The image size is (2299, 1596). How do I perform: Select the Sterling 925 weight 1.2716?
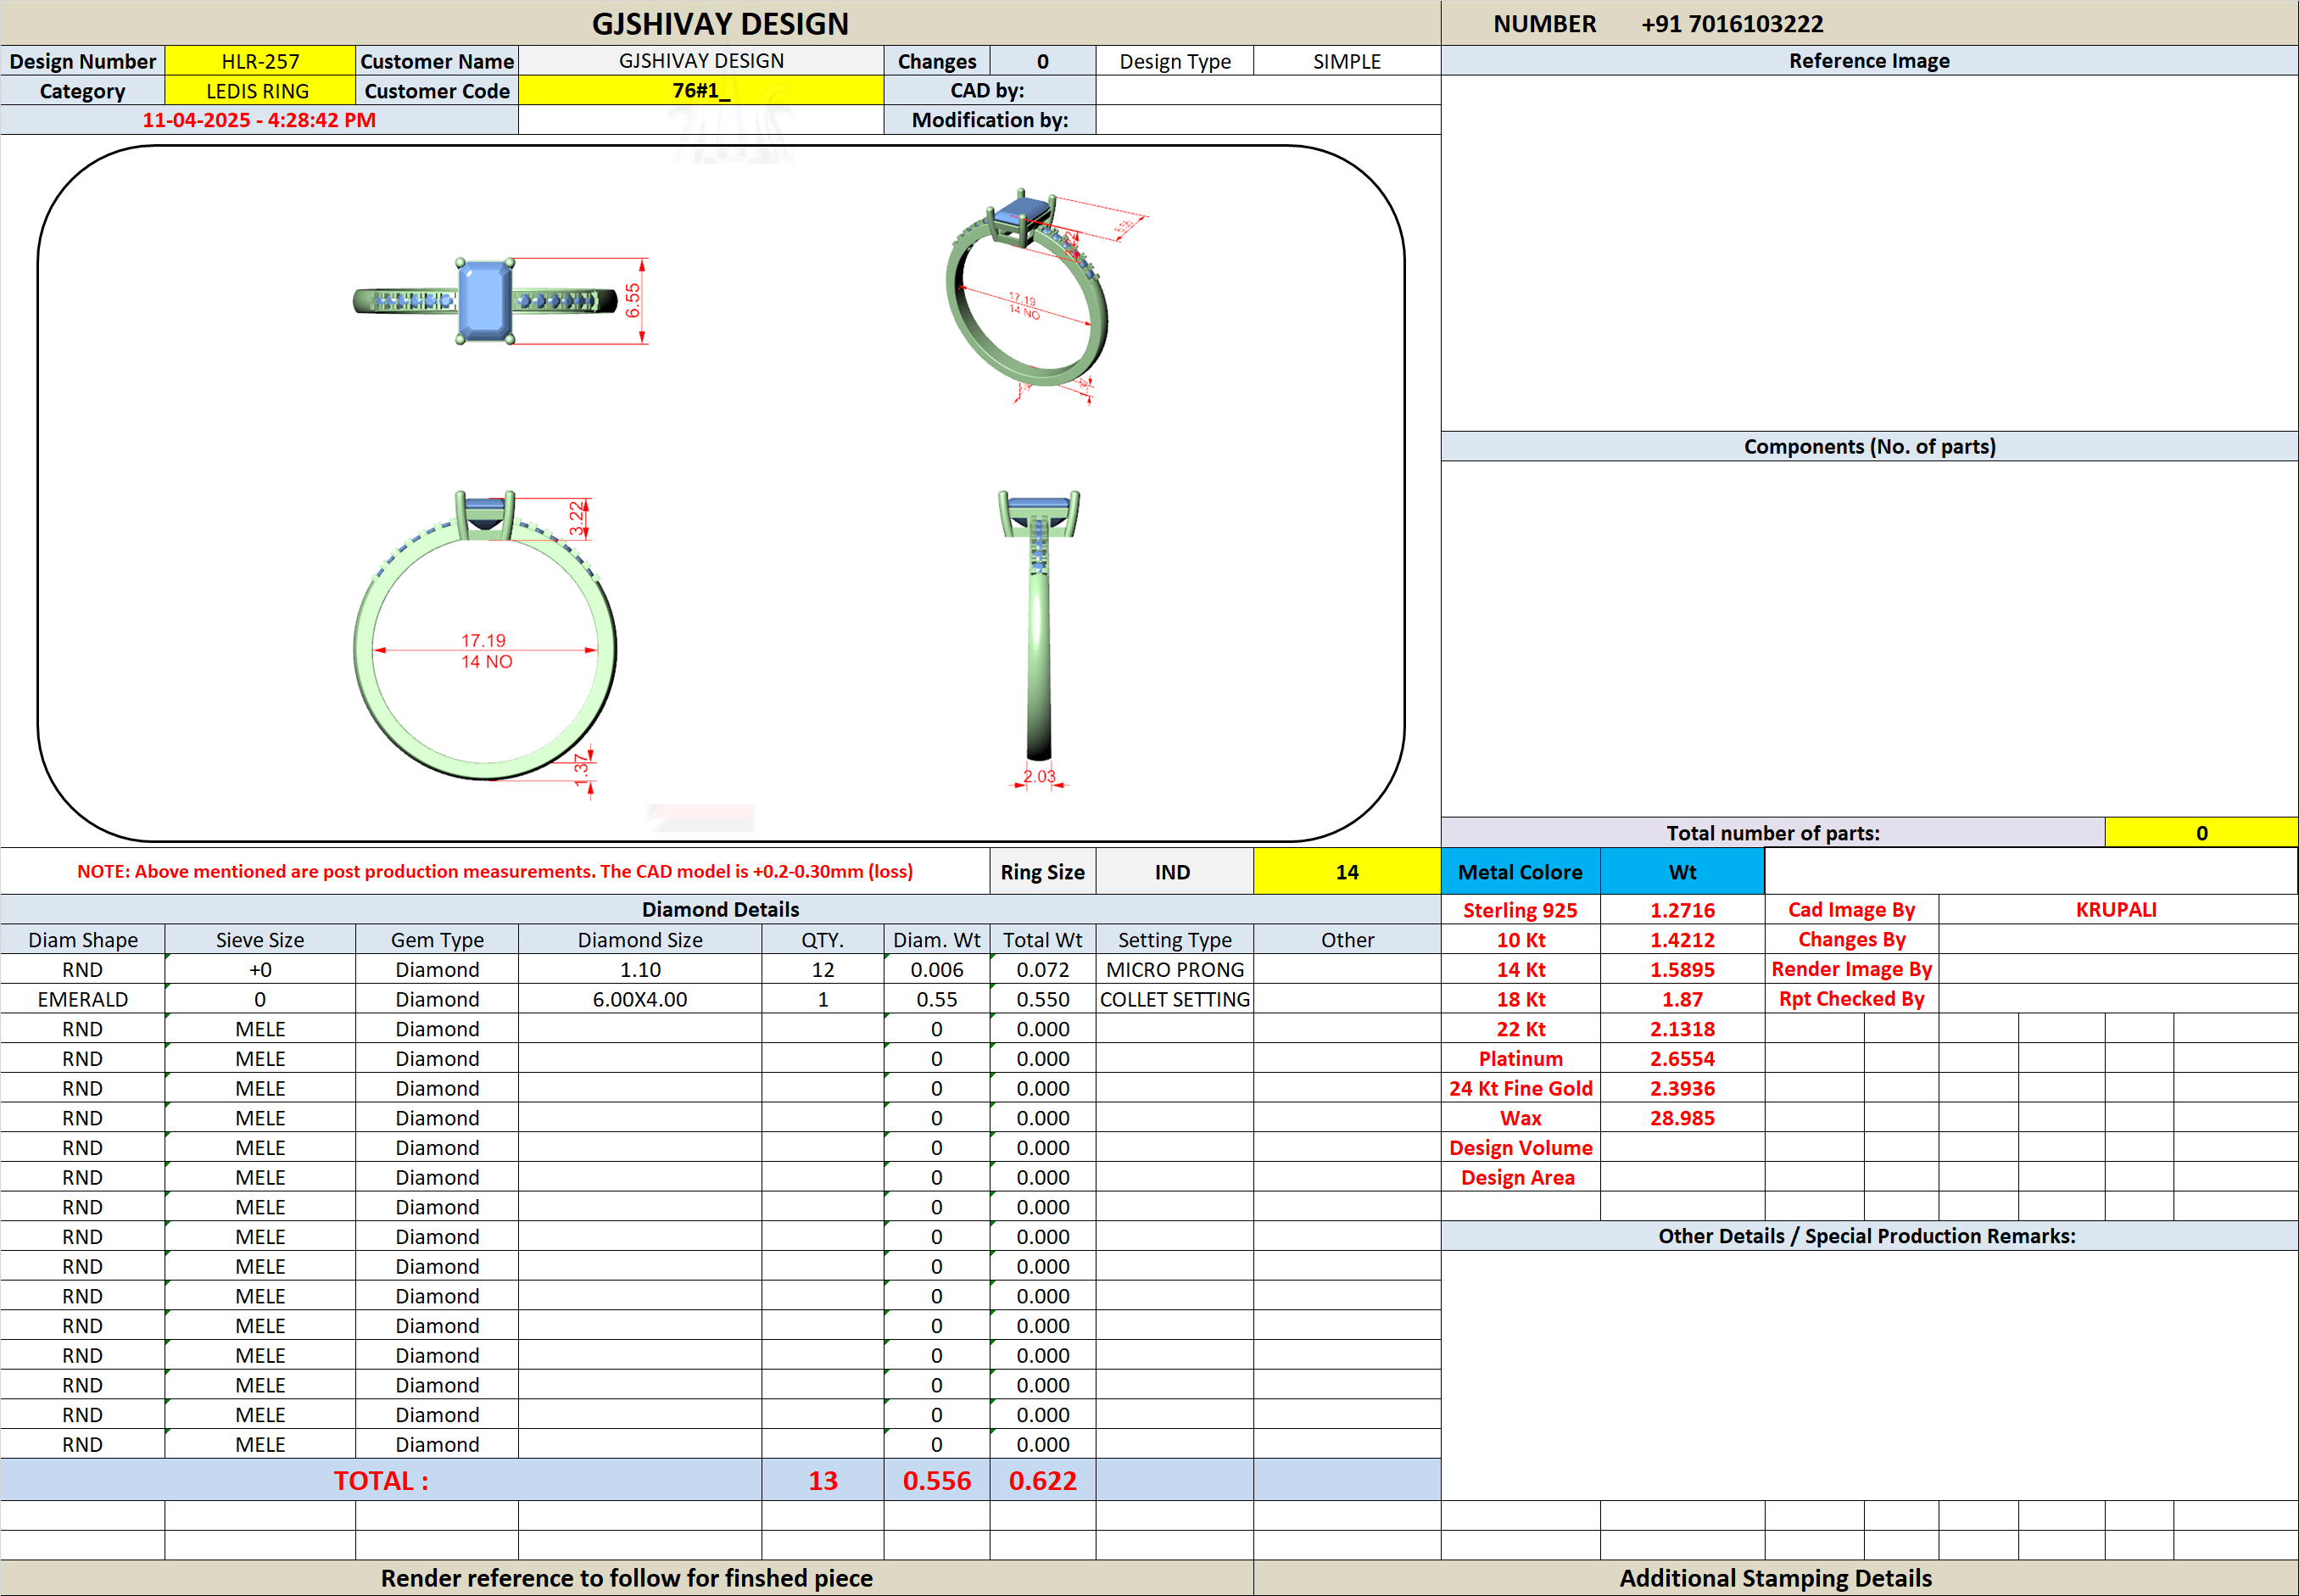coord(1682,910)
